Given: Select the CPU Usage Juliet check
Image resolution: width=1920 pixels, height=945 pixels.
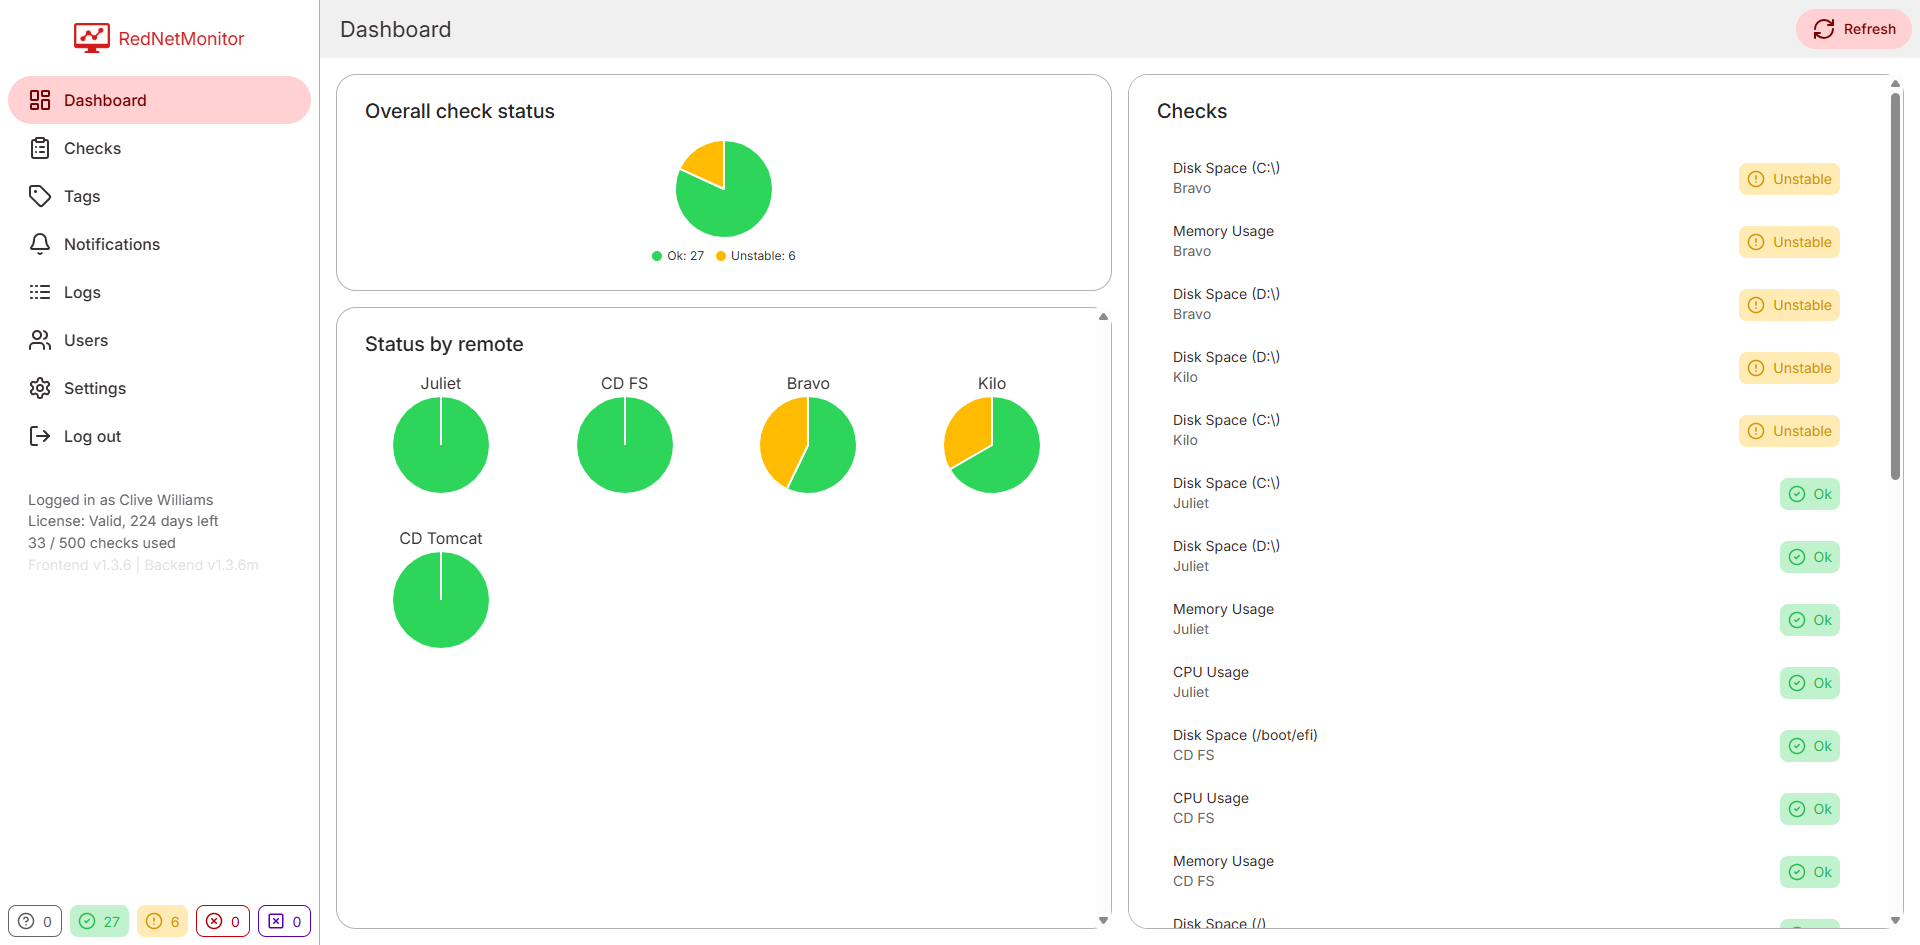Looking at the screenshot, I should pos(1506,683).
